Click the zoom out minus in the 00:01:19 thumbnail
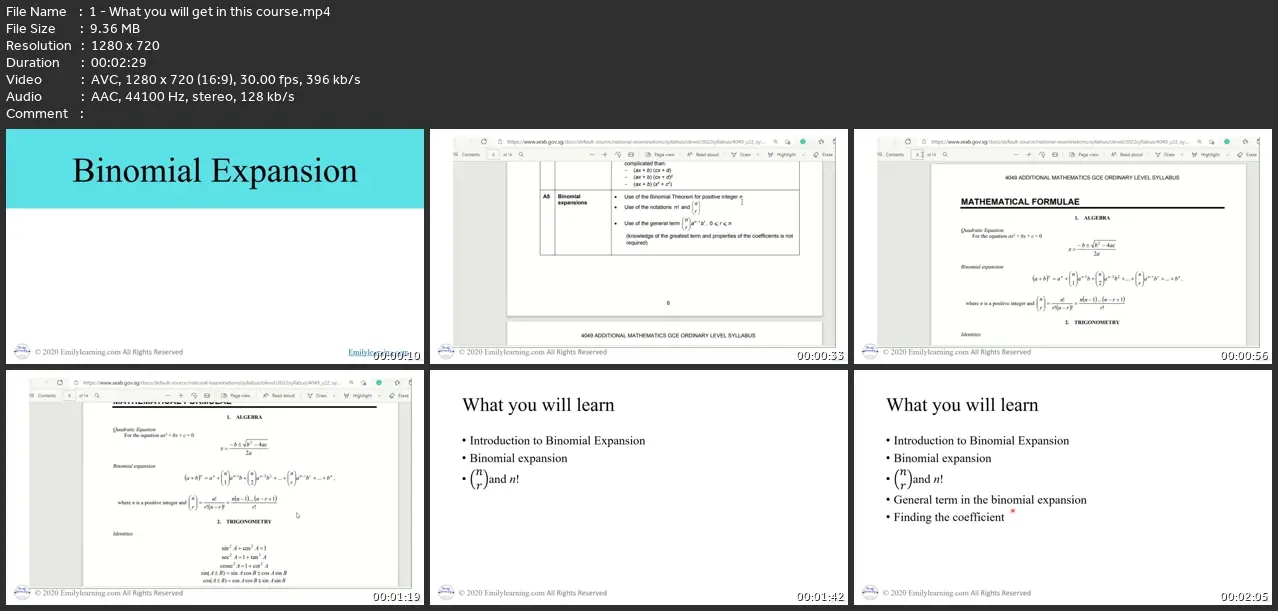This screenshot has height=611, width=1278. click(x=168, y=396)
